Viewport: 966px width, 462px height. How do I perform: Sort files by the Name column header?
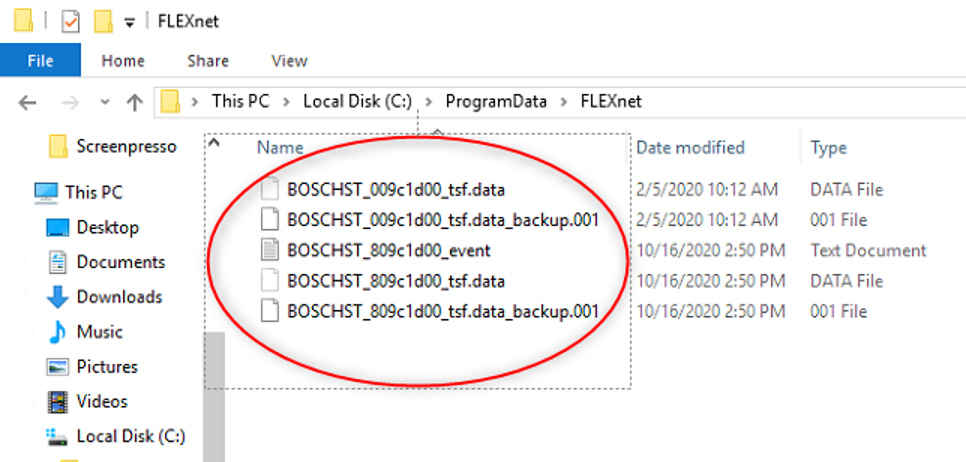pos(280,147)
